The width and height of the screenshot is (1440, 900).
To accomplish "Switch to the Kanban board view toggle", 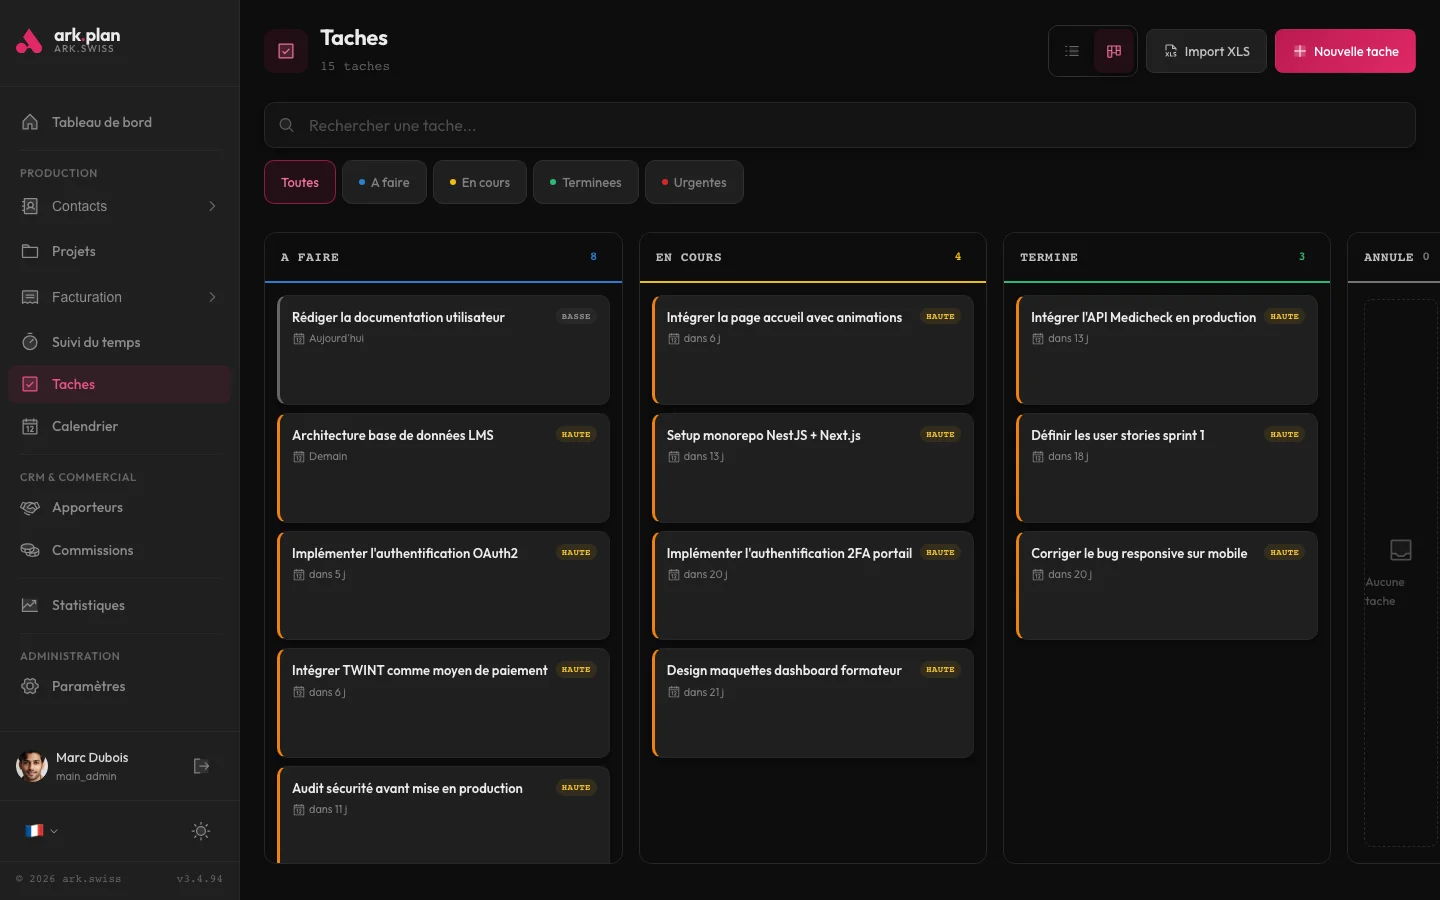I will (1114, 50).
